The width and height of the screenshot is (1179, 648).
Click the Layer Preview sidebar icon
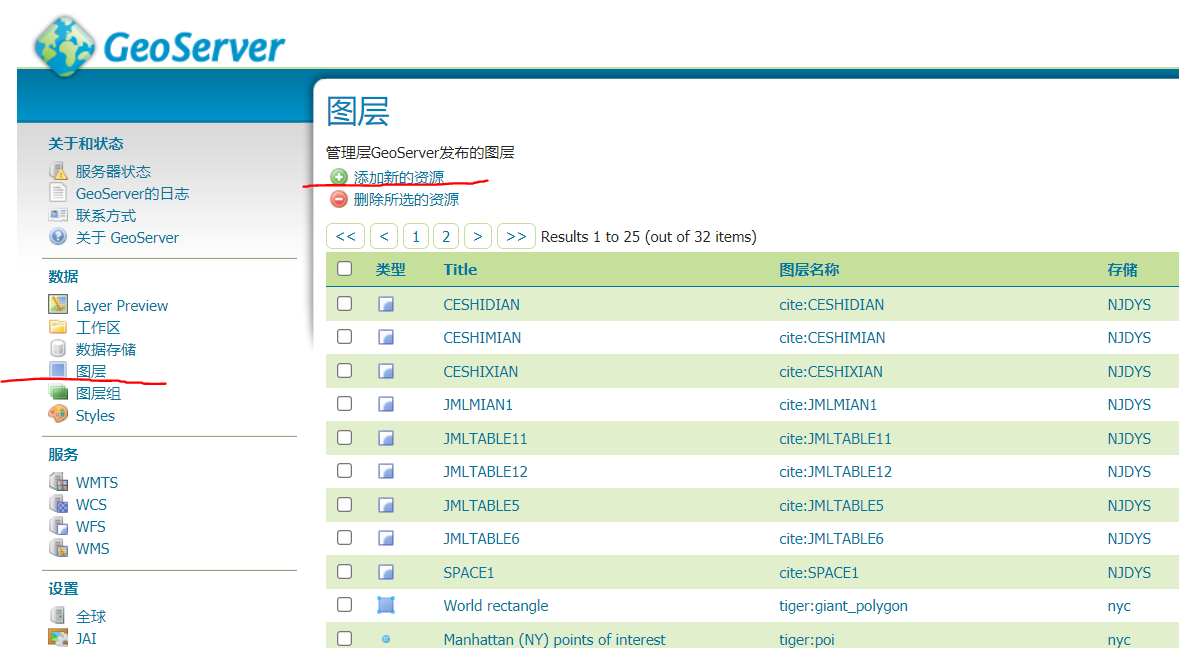(58, 305)
